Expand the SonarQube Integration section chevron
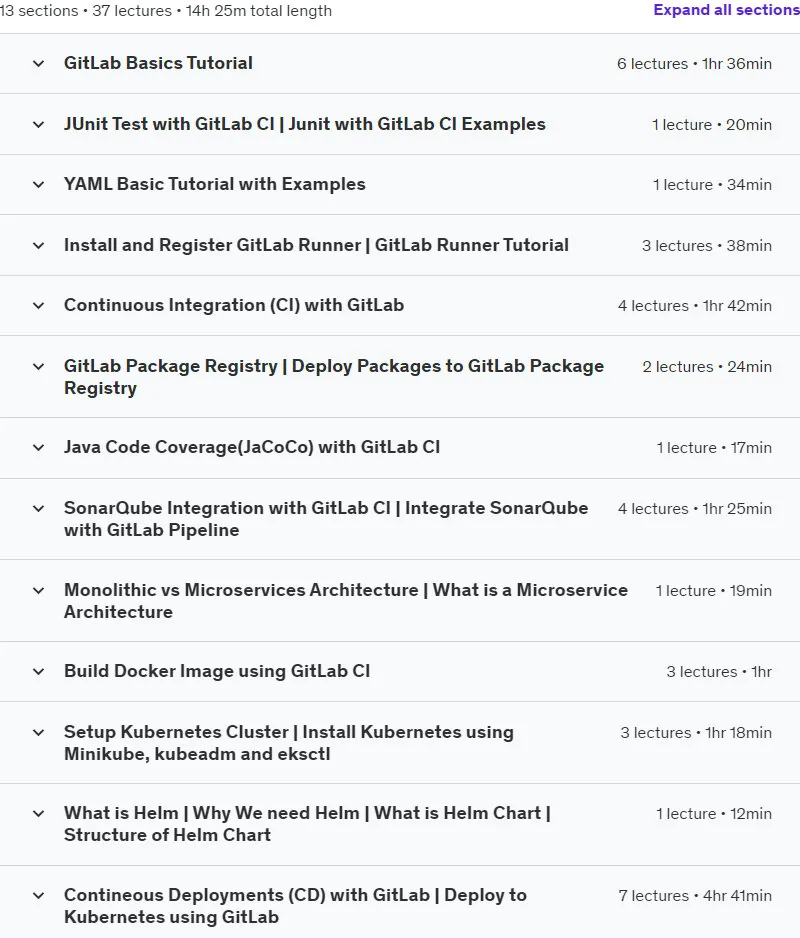This screenshot has height=938, width=800. tap(38, 508)
